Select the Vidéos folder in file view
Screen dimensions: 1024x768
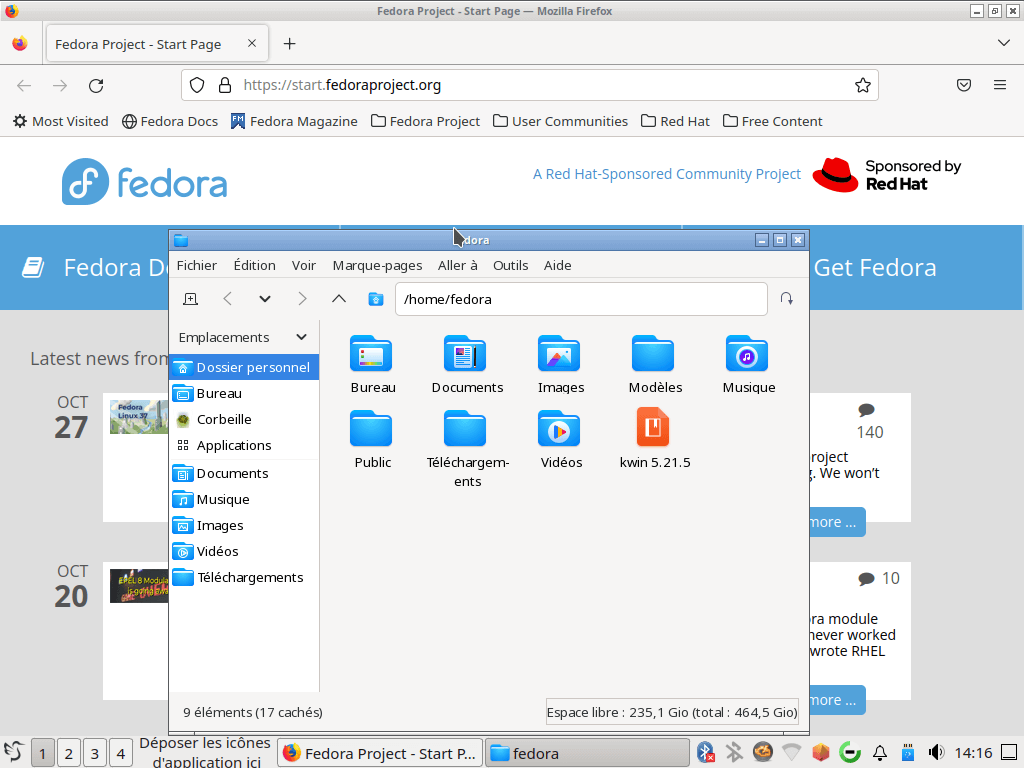[x=560, y=429]
